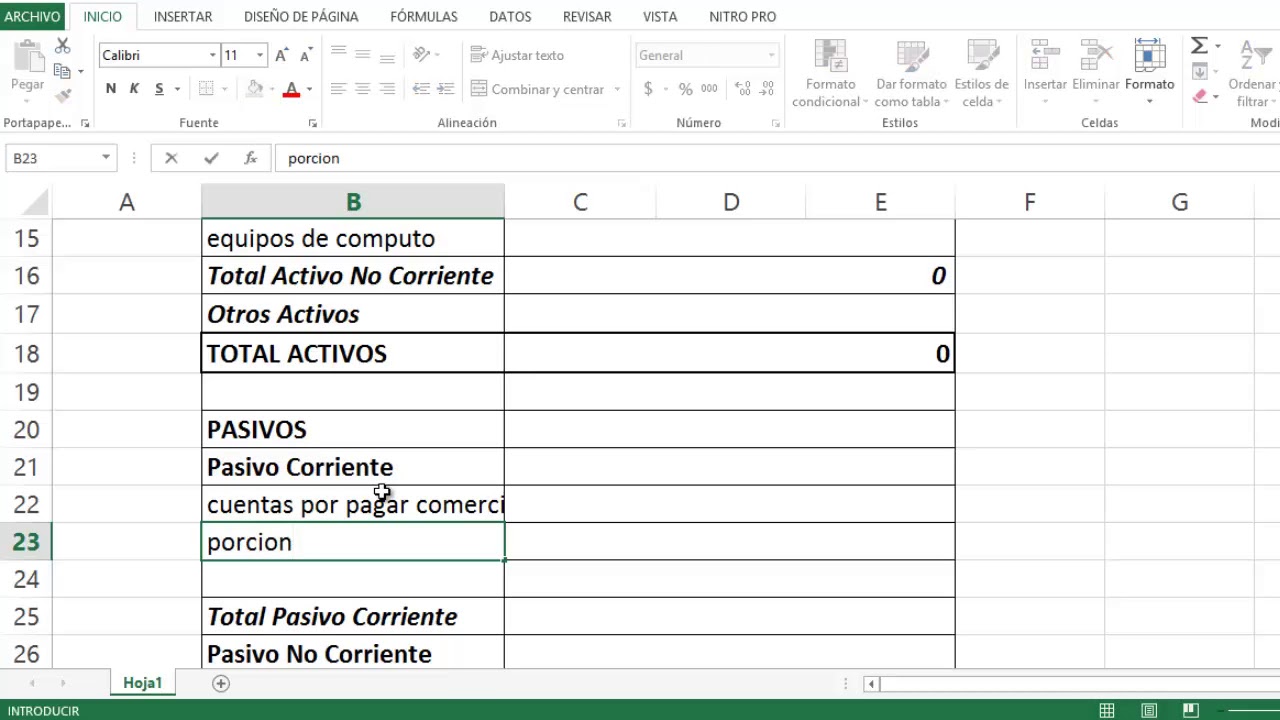Select the Hoja1 sheet tab
1280x720 pixels.
point(142,683)
